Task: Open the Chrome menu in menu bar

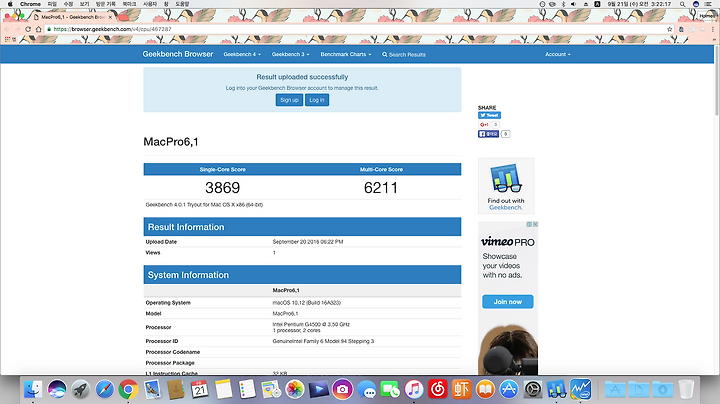Action: 30,4
